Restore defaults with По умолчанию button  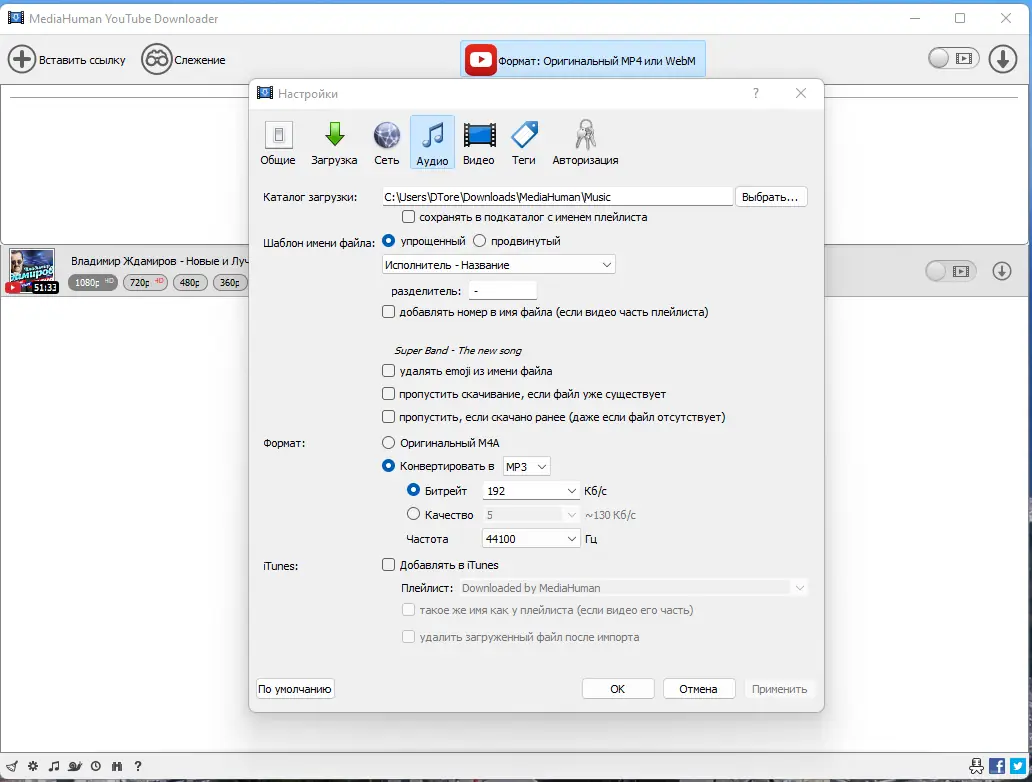(x=295, y=689)
